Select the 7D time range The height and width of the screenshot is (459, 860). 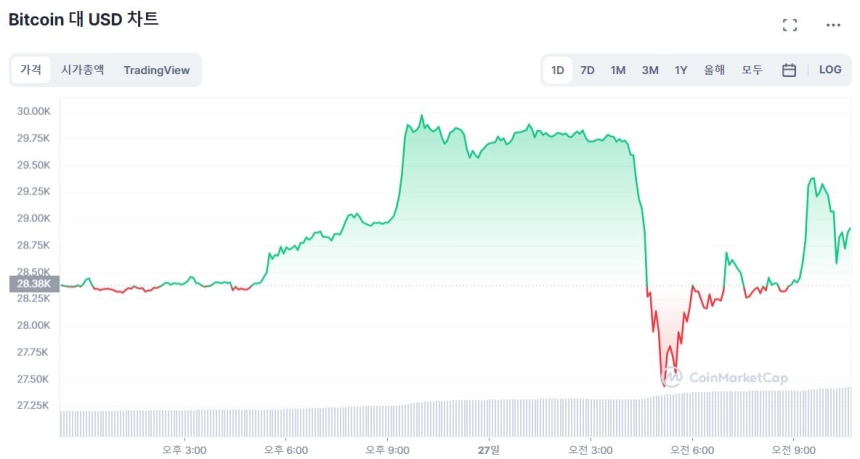point(587,70)
